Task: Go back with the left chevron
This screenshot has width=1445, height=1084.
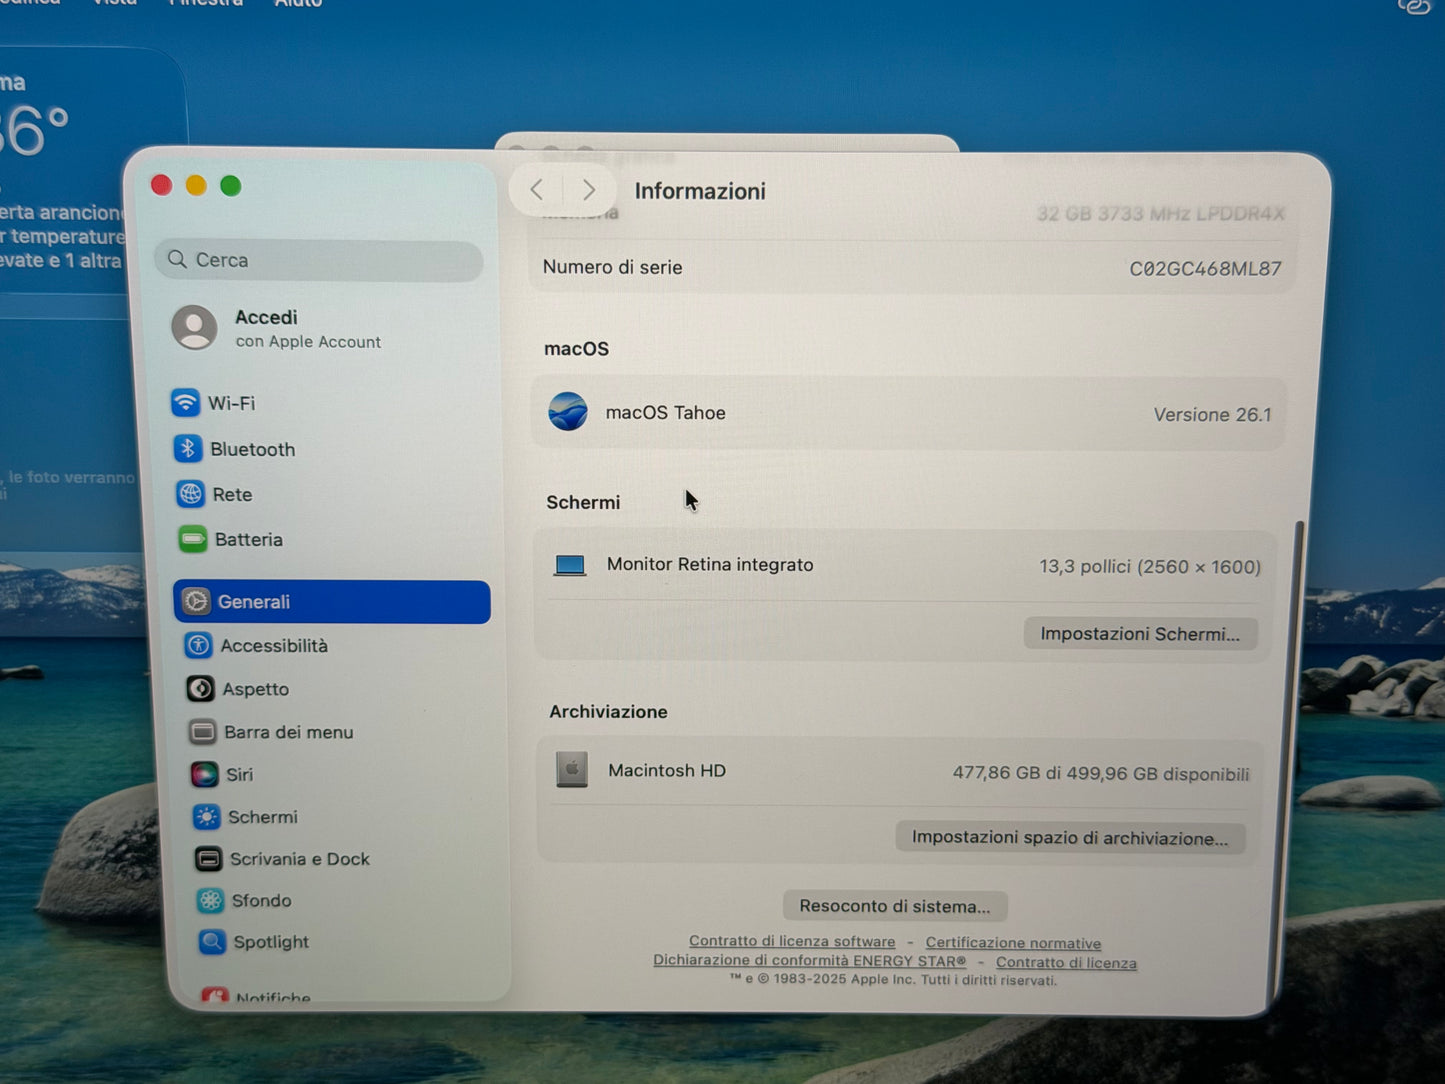Action: coord(537,189)
